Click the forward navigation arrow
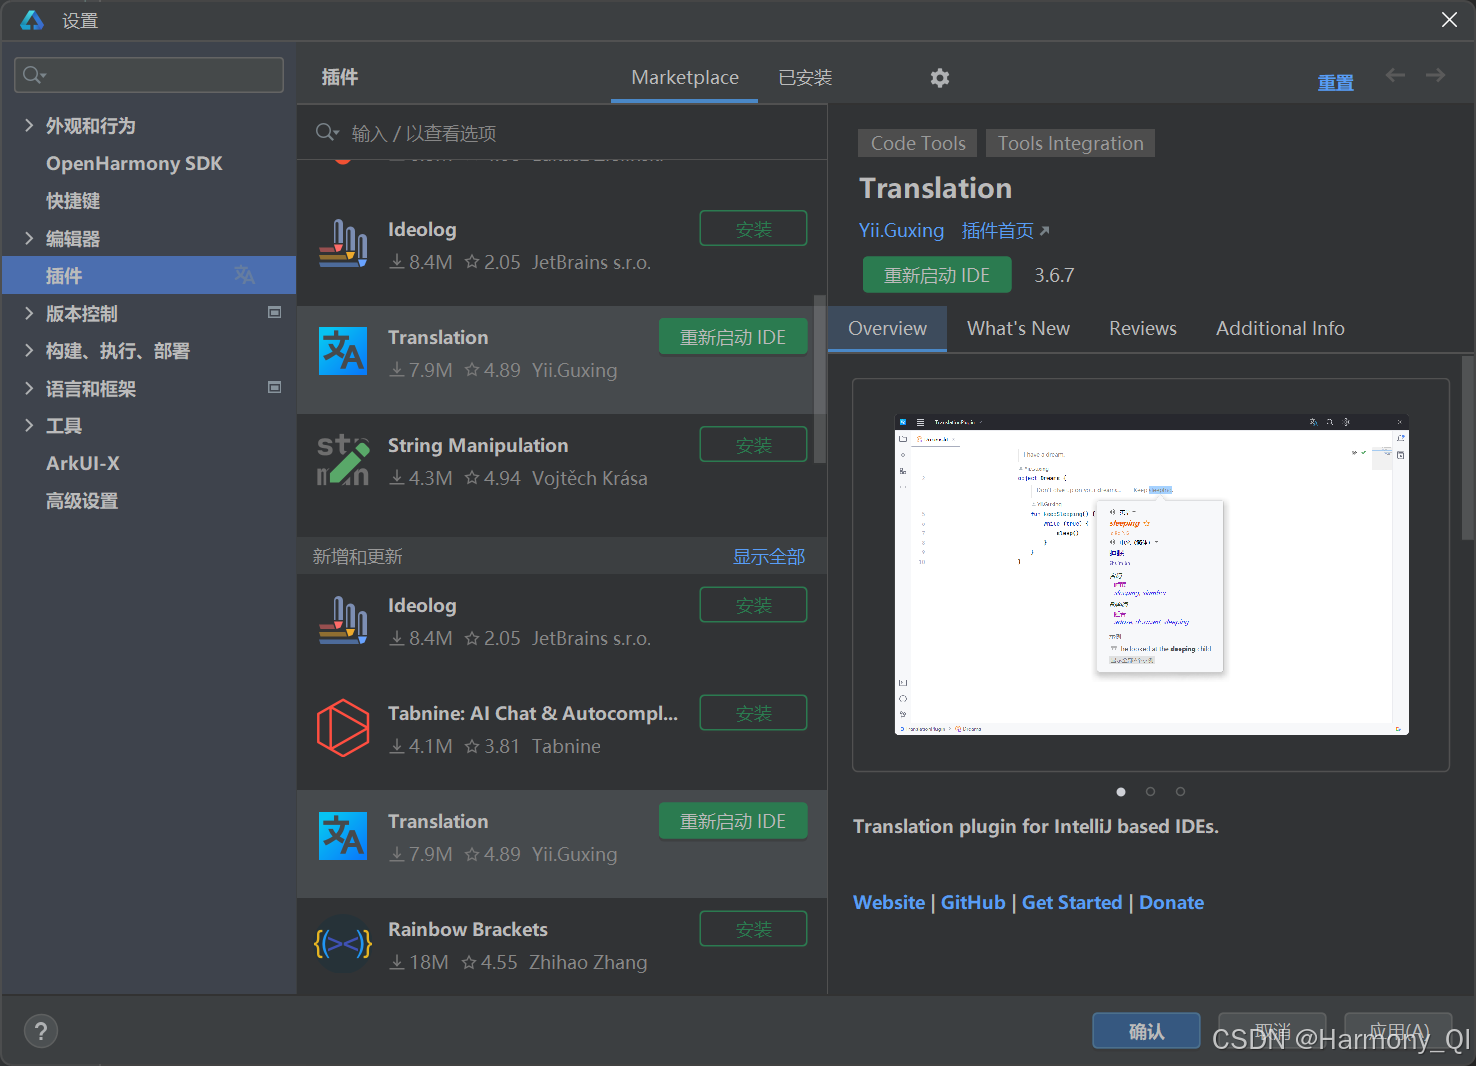 [1436, 75]
